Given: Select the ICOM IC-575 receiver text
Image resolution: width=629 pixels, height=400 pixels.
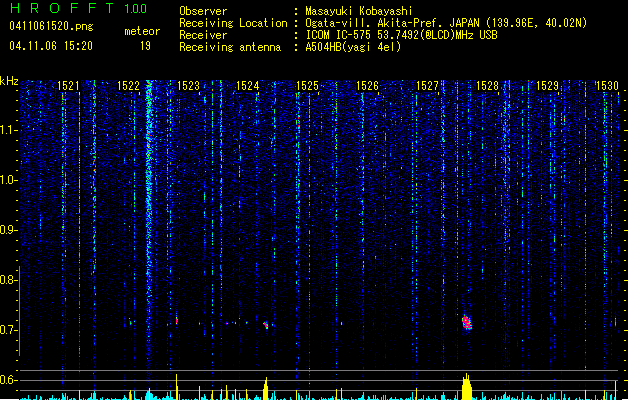Looking at the screenshot, I should 401,35.
